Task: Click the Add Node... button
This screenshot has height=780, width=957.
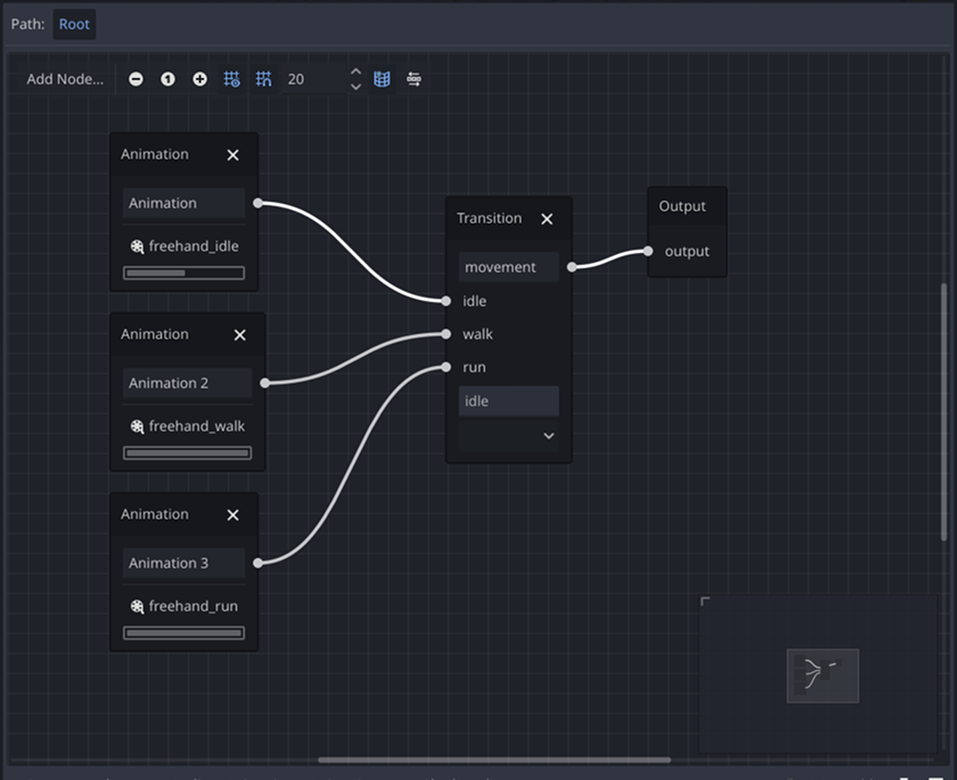Action: click(x=65, y=79)
